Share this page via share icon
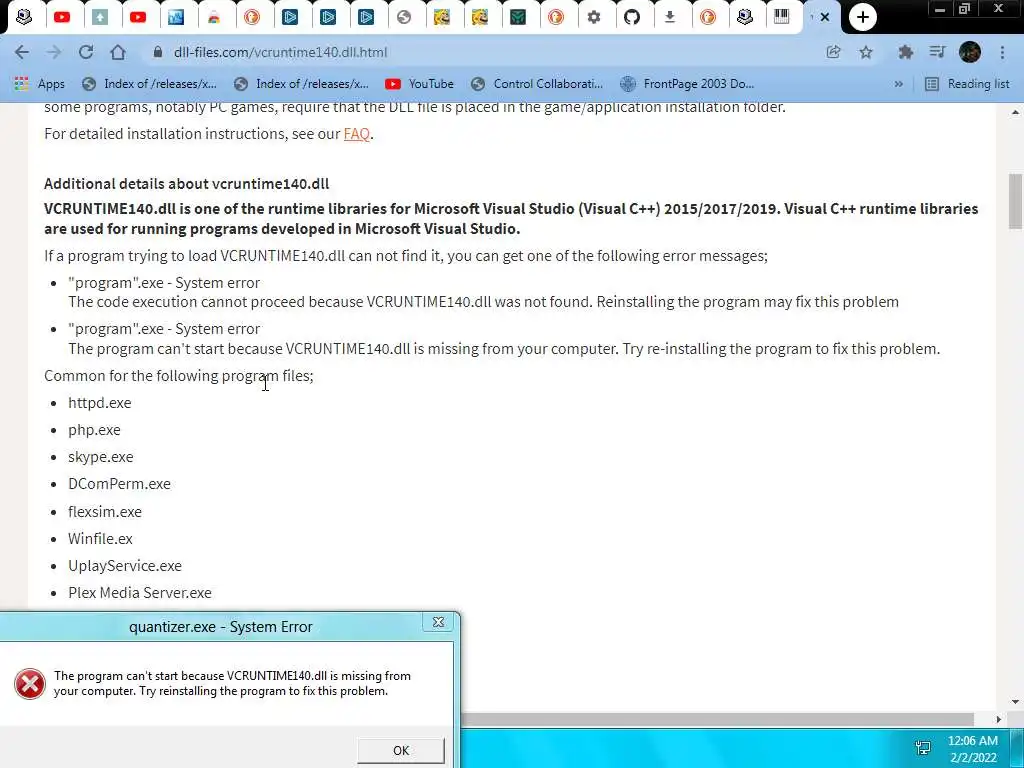 pyautogui.click(x=833, y=52)
